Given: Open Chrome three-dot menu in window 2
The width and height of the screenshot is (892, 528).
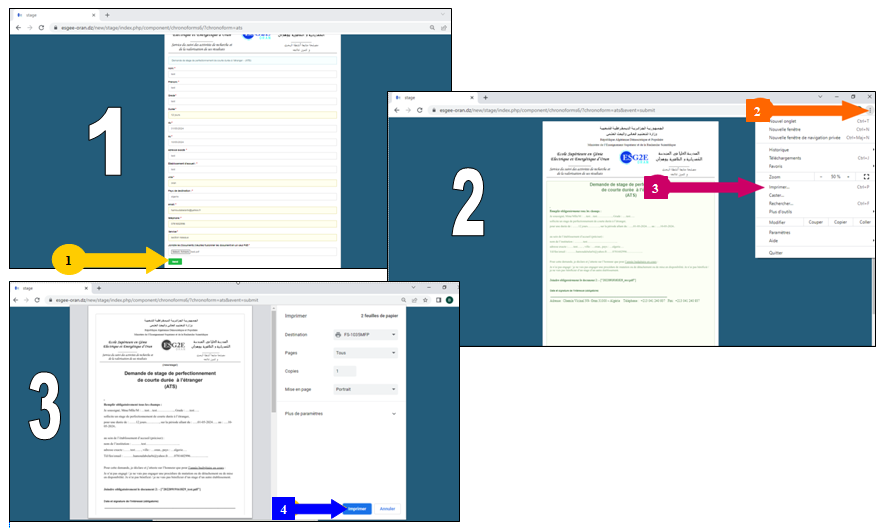Looking at the screenshot, I should 870,109.
